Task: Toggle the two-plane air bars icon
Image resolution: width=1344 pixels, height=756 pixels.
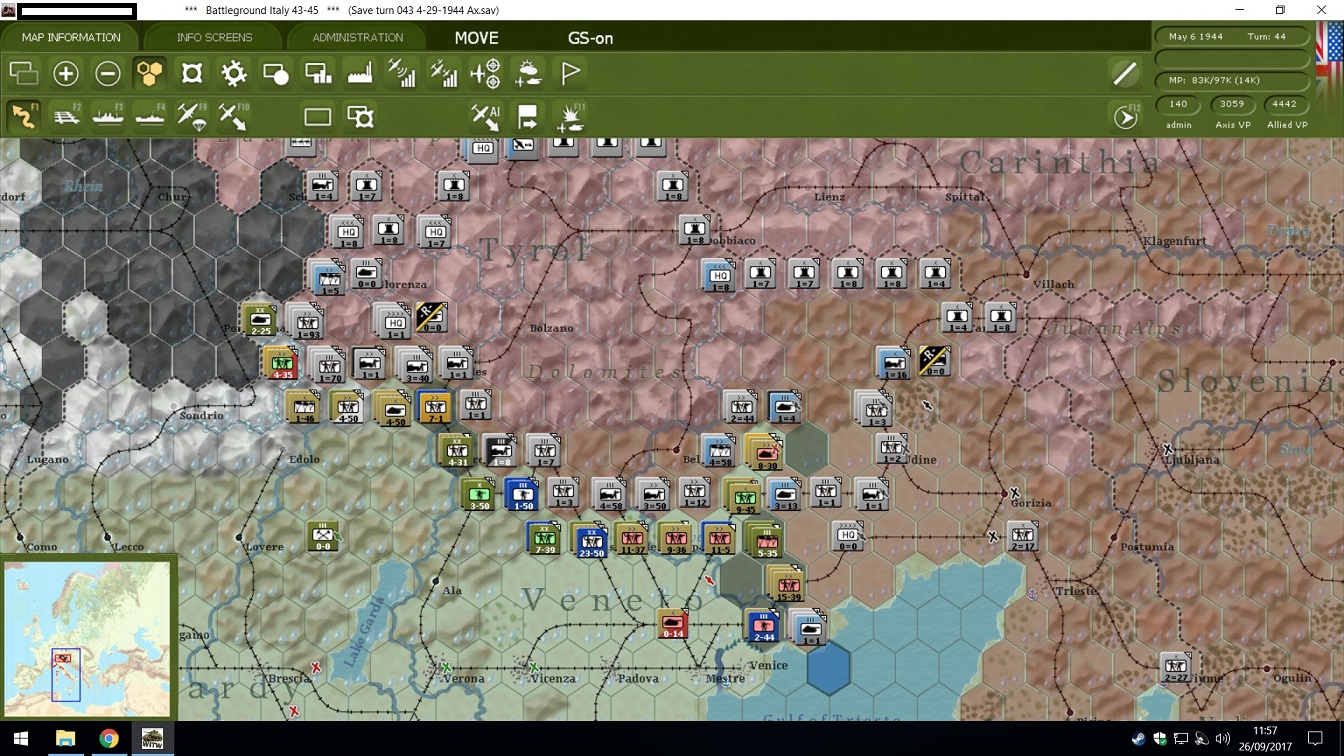Action: (x=444, y=73)
